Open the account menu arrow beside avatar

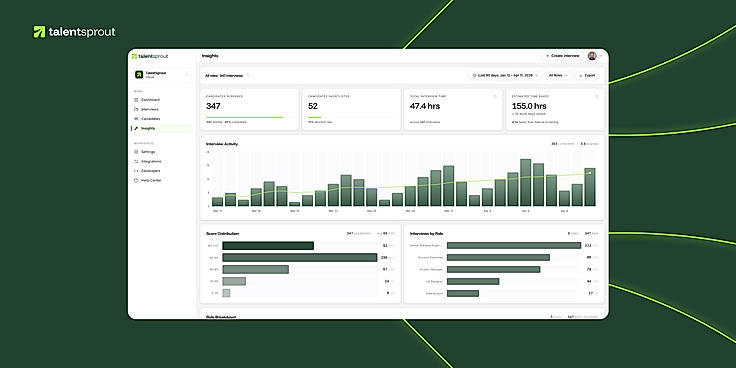[x=600, y=56]
